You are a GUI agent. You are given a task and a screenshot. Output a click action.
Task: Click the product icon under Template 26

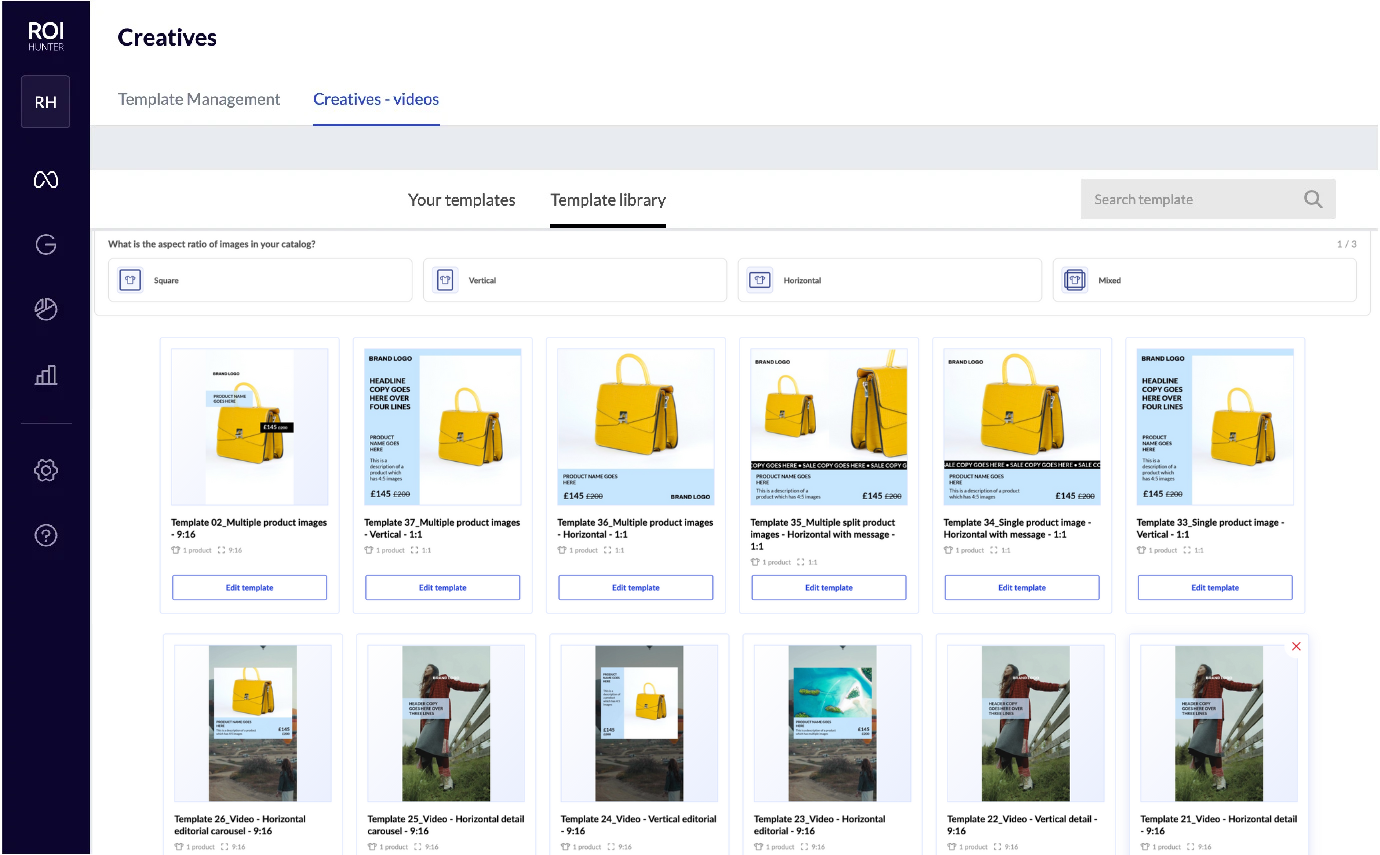click(x=179, y=847)
